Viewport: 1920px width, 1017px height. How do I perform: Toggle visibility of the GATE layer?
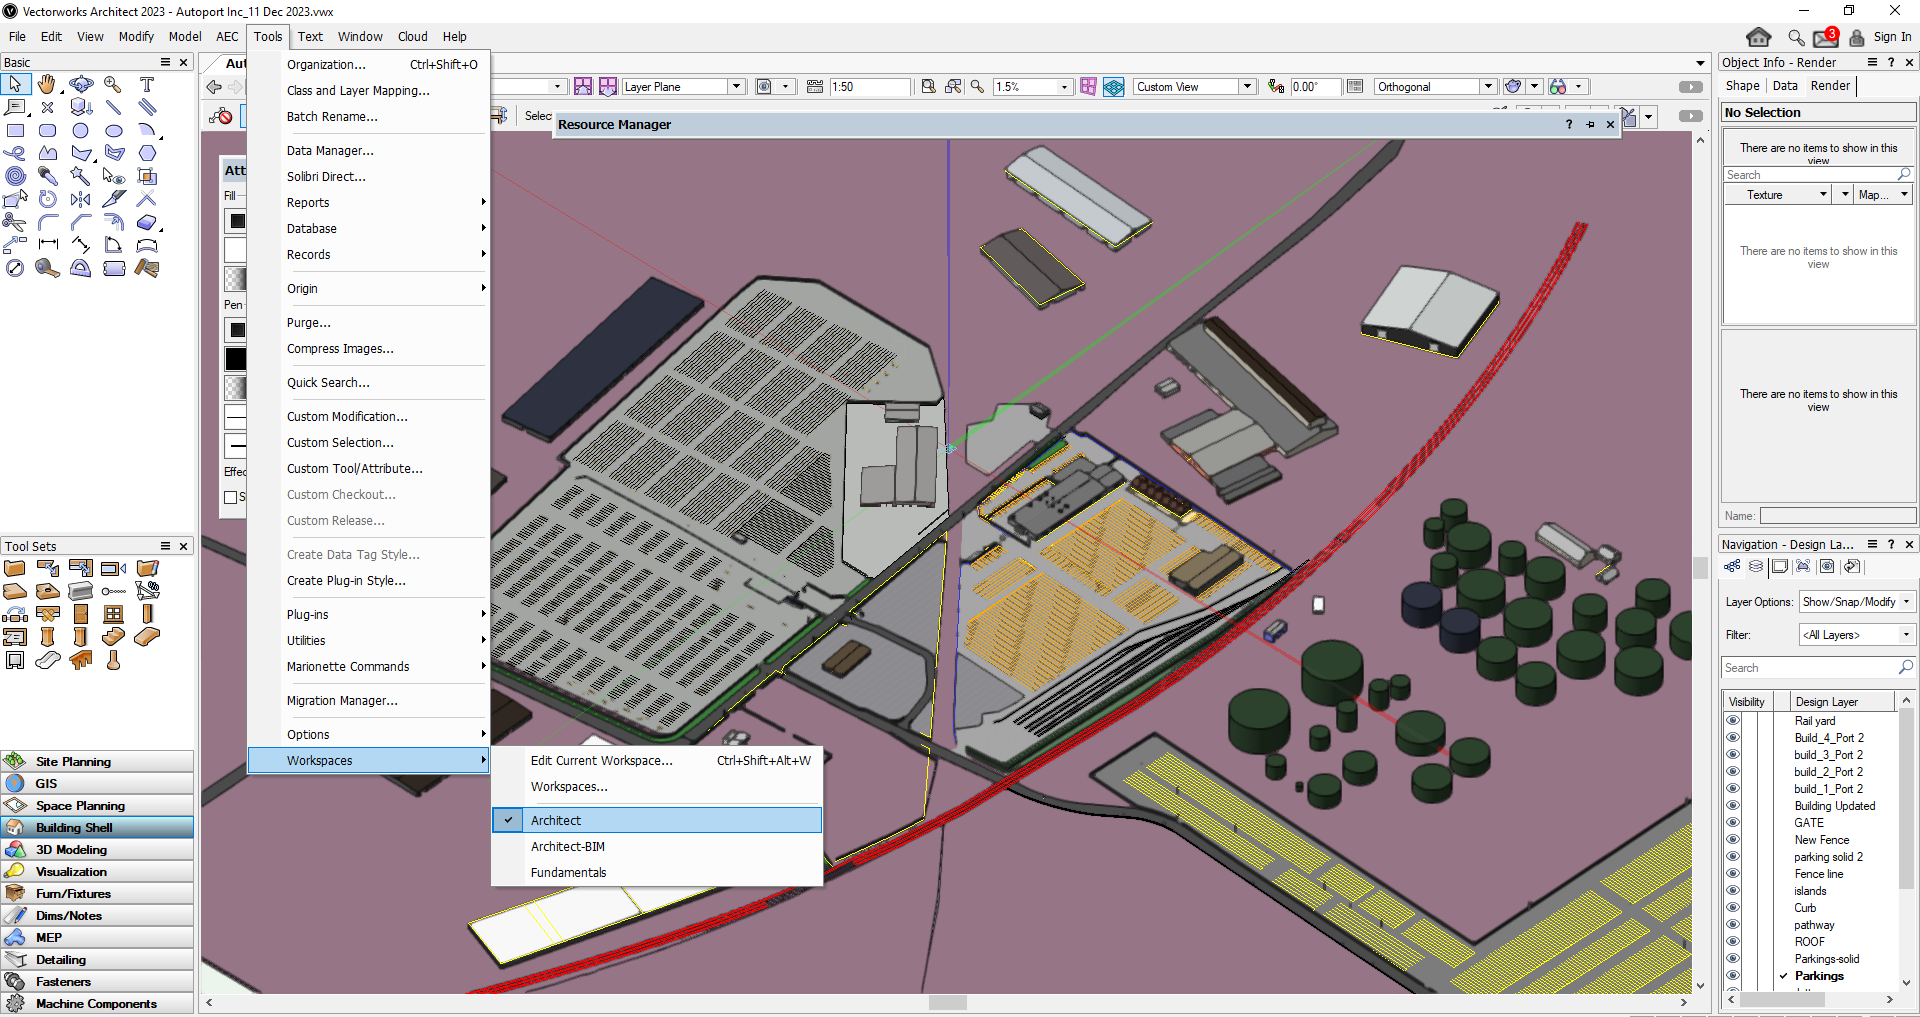(x=1733, y=823)
